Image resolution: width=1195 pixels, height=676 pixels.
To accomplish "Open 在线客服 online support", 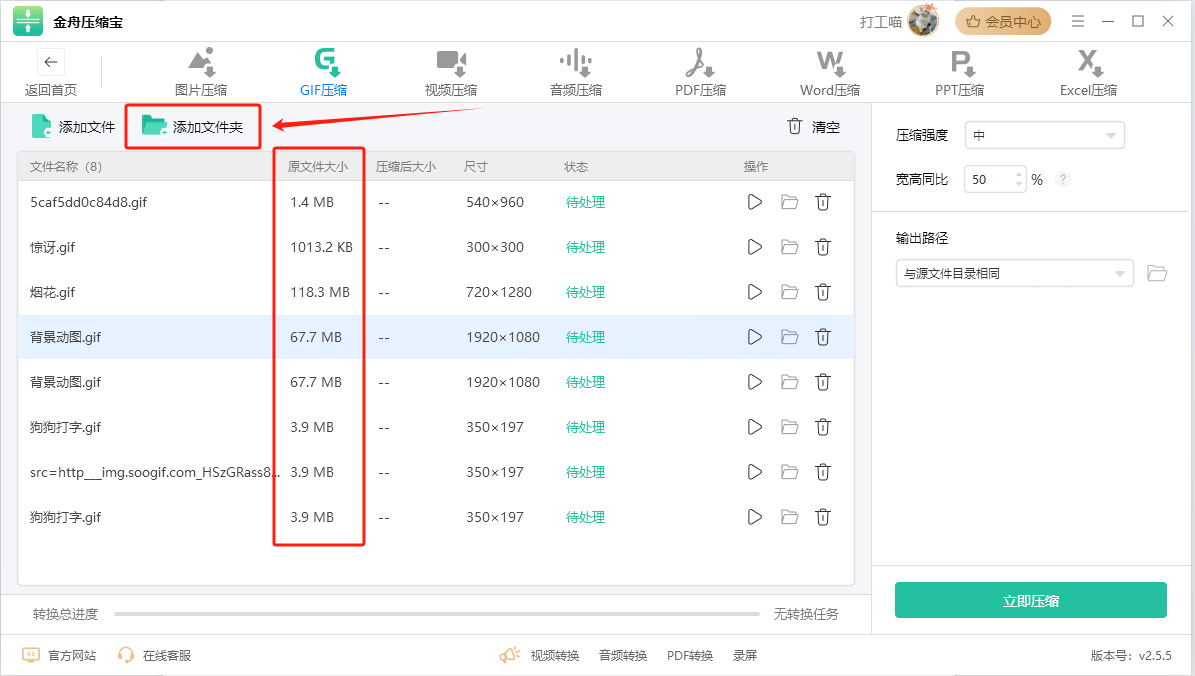I will point(155,655).
